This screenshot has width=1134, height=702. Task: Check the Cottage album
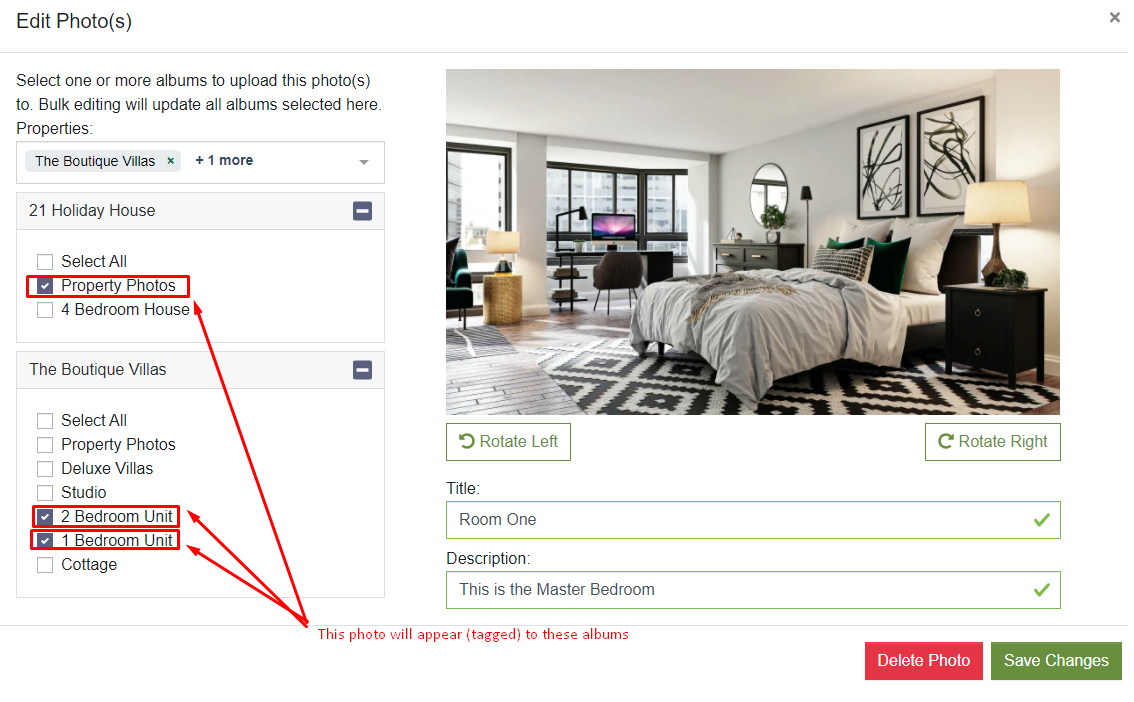(x=45, y=565)
